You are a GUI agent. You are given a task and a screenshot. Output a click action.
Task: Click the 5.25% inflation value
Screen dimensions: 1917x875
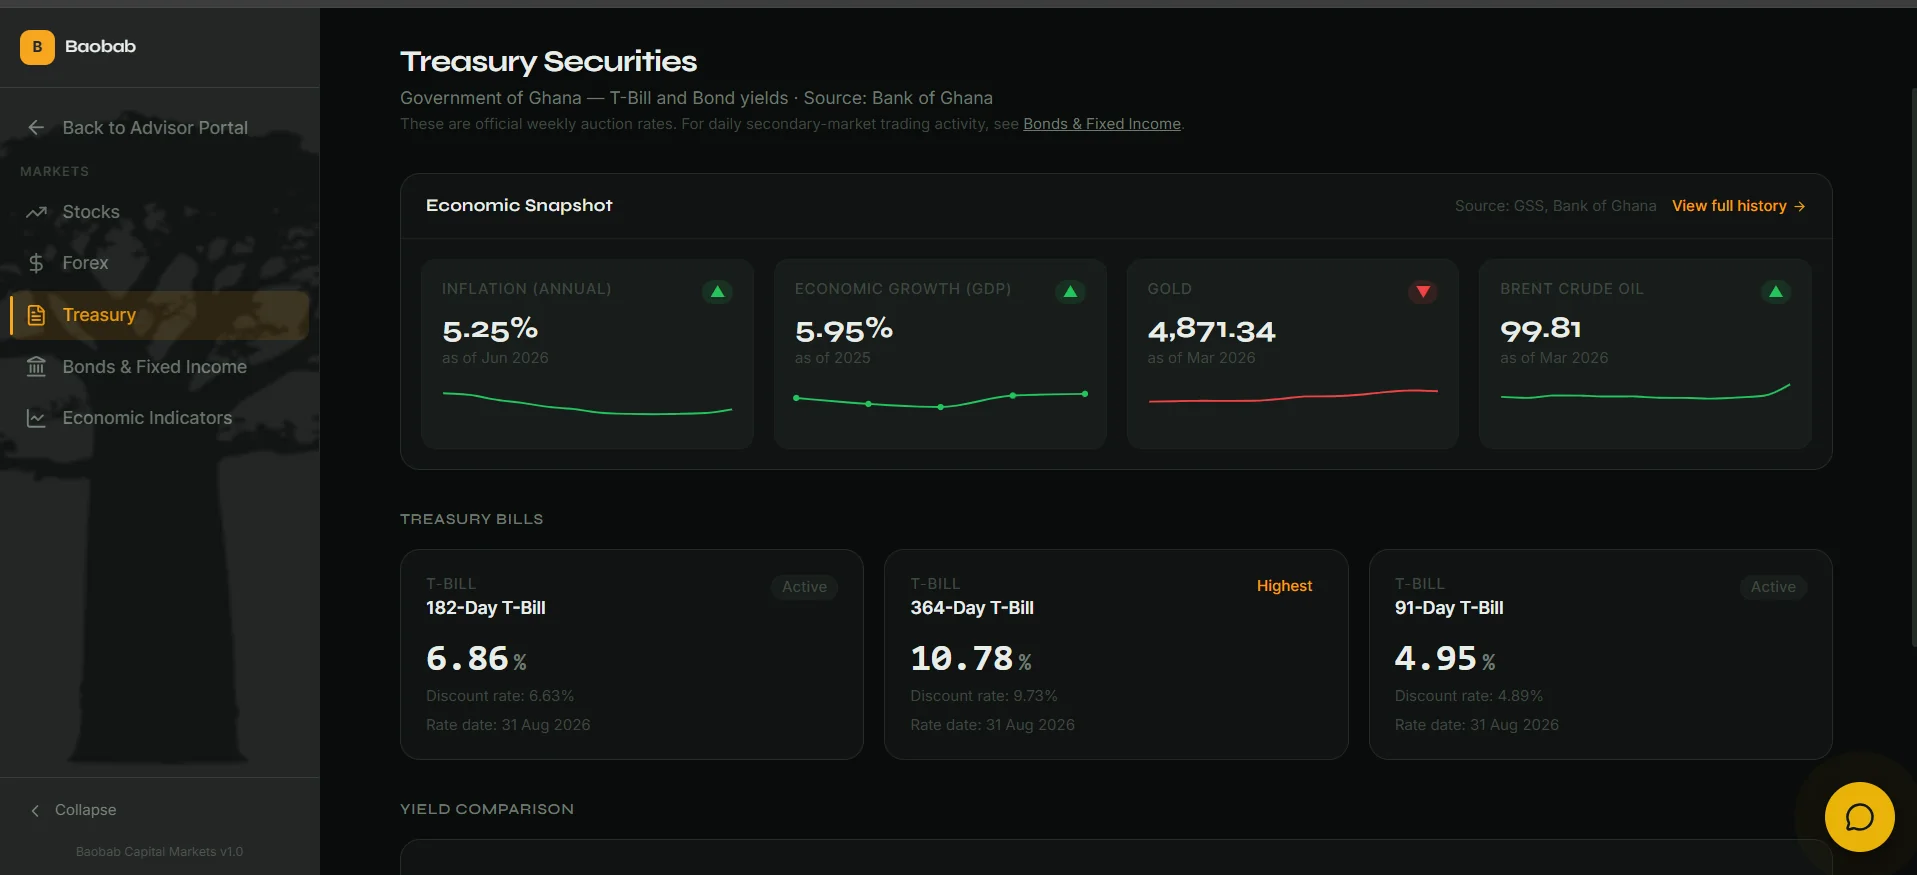(490, 329)
